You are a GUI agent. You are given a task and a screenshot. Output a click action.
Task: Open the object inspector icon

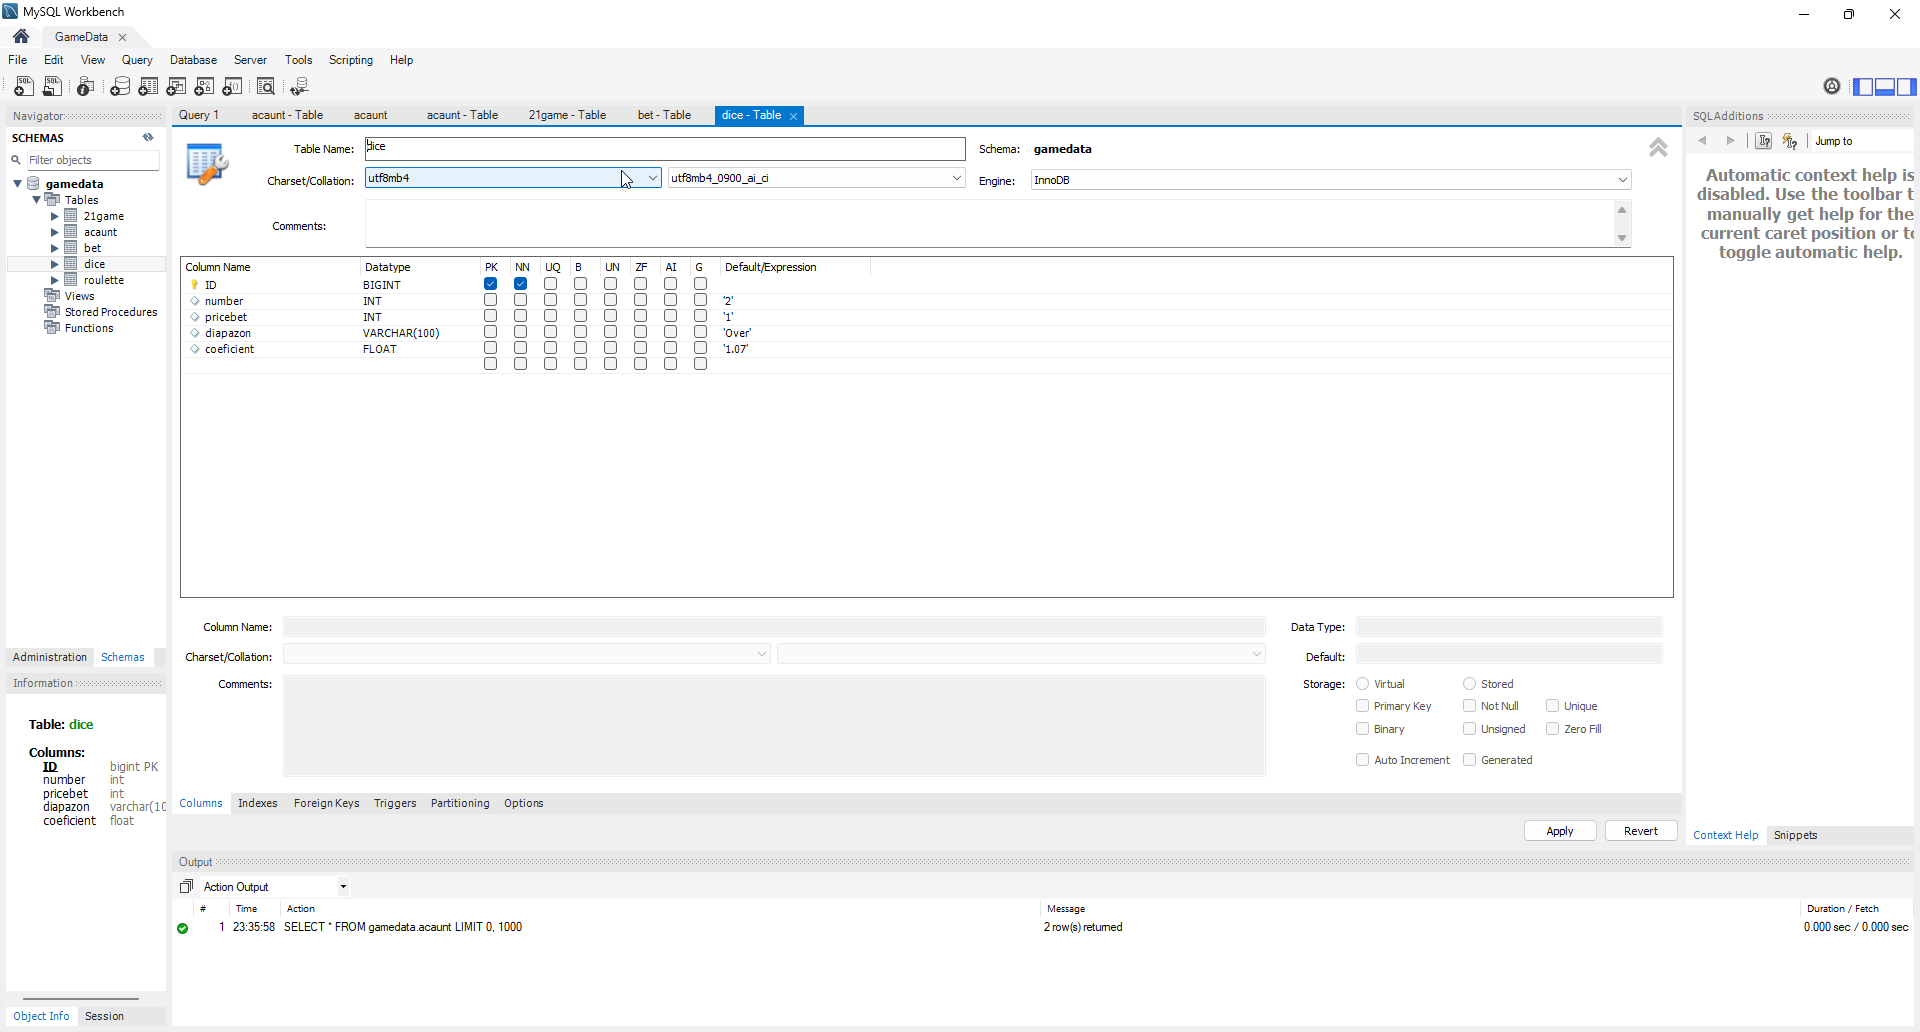[86, 87]
